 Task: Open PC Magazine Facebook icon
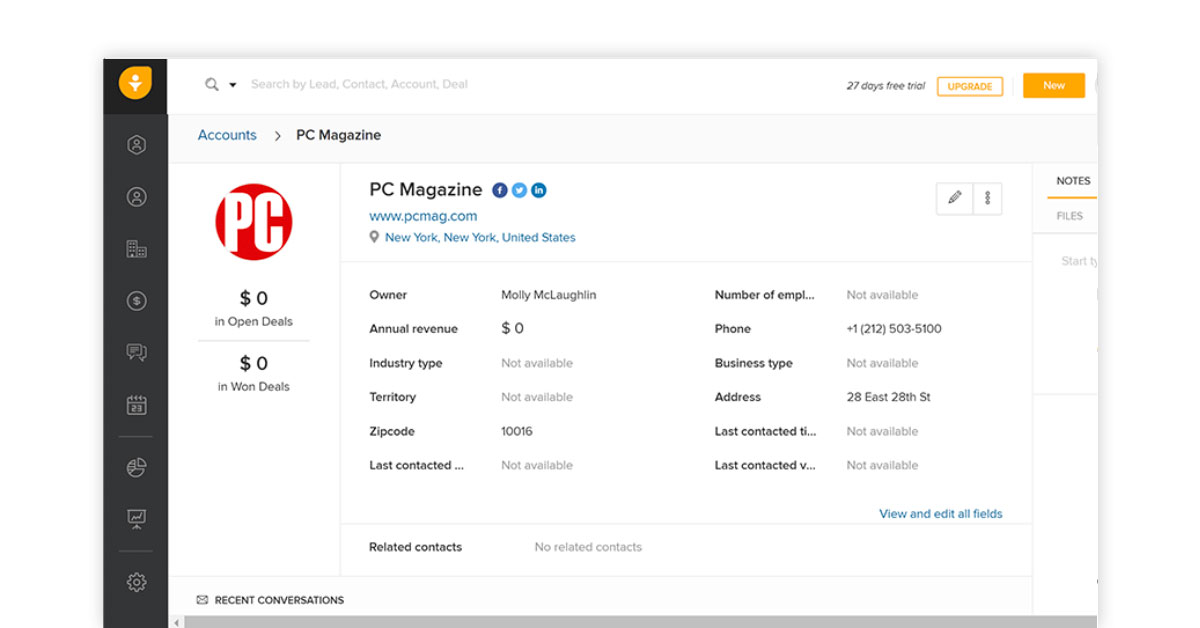point(500,190)
